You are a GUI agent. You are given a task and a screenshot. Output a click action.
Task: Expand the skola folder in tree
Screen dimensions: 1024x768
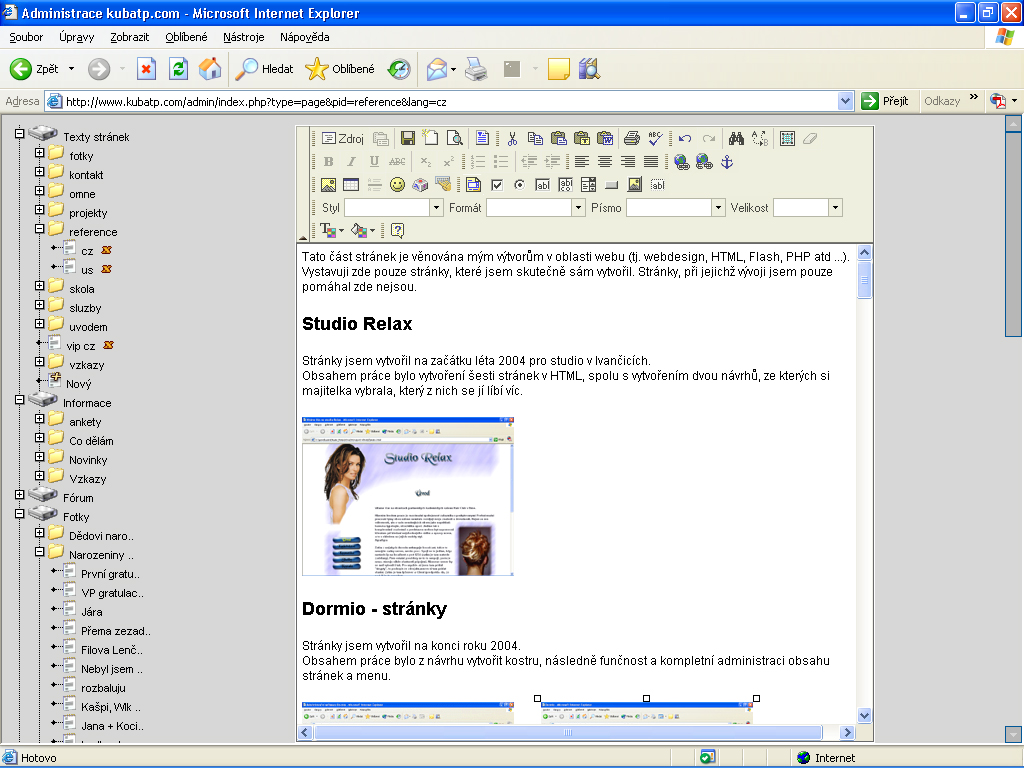click(x=40, y=286)
